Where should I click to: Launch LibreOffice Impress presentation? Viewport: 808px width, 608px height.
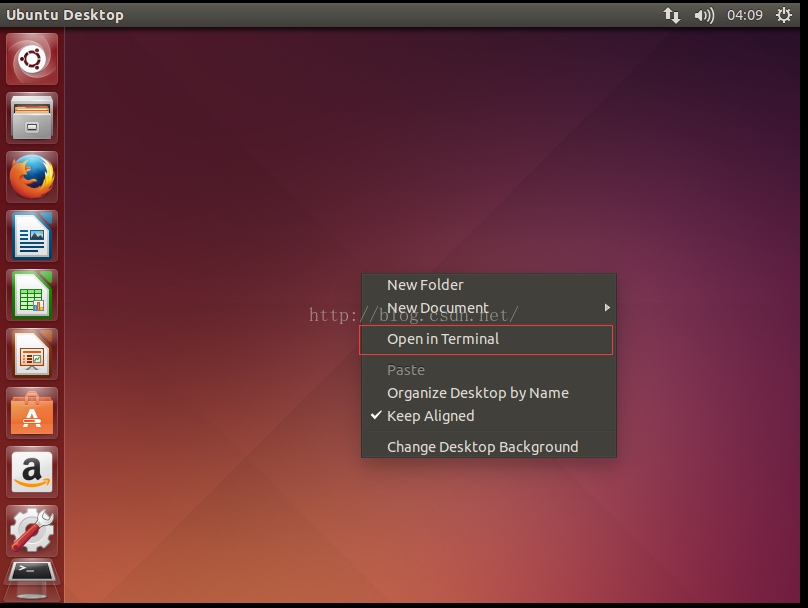click(x=32, y=354)
